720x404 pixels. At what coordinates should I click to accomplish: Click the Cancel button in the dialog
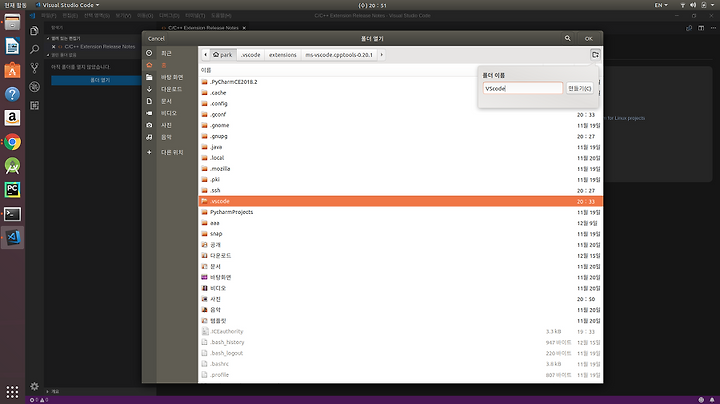[156, 39]
